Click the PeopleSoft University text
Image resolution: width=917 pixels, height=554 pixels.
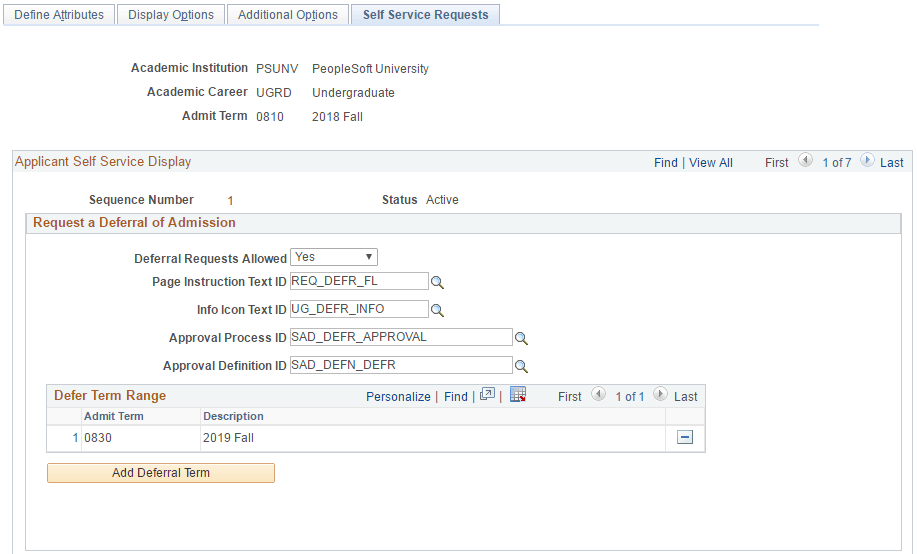pos(370,68)
